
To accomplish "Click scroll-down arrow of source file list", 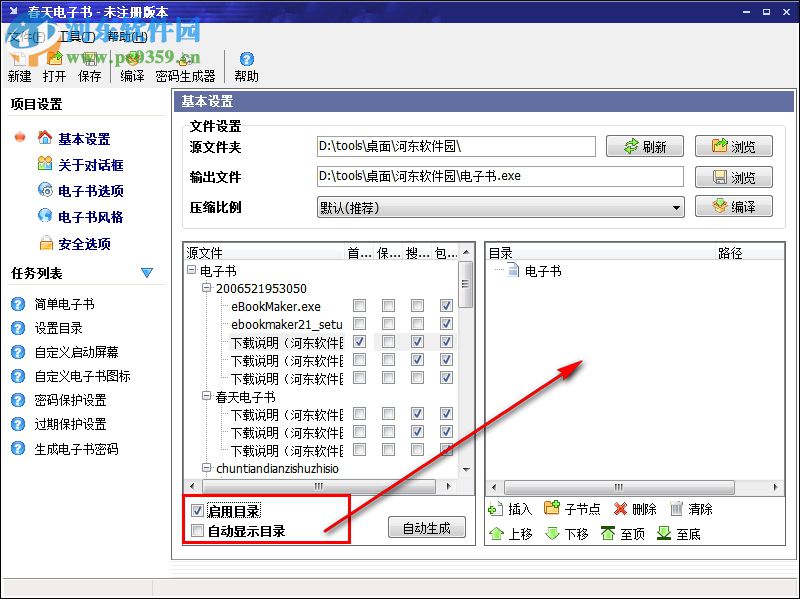I will tap(465, 469).
